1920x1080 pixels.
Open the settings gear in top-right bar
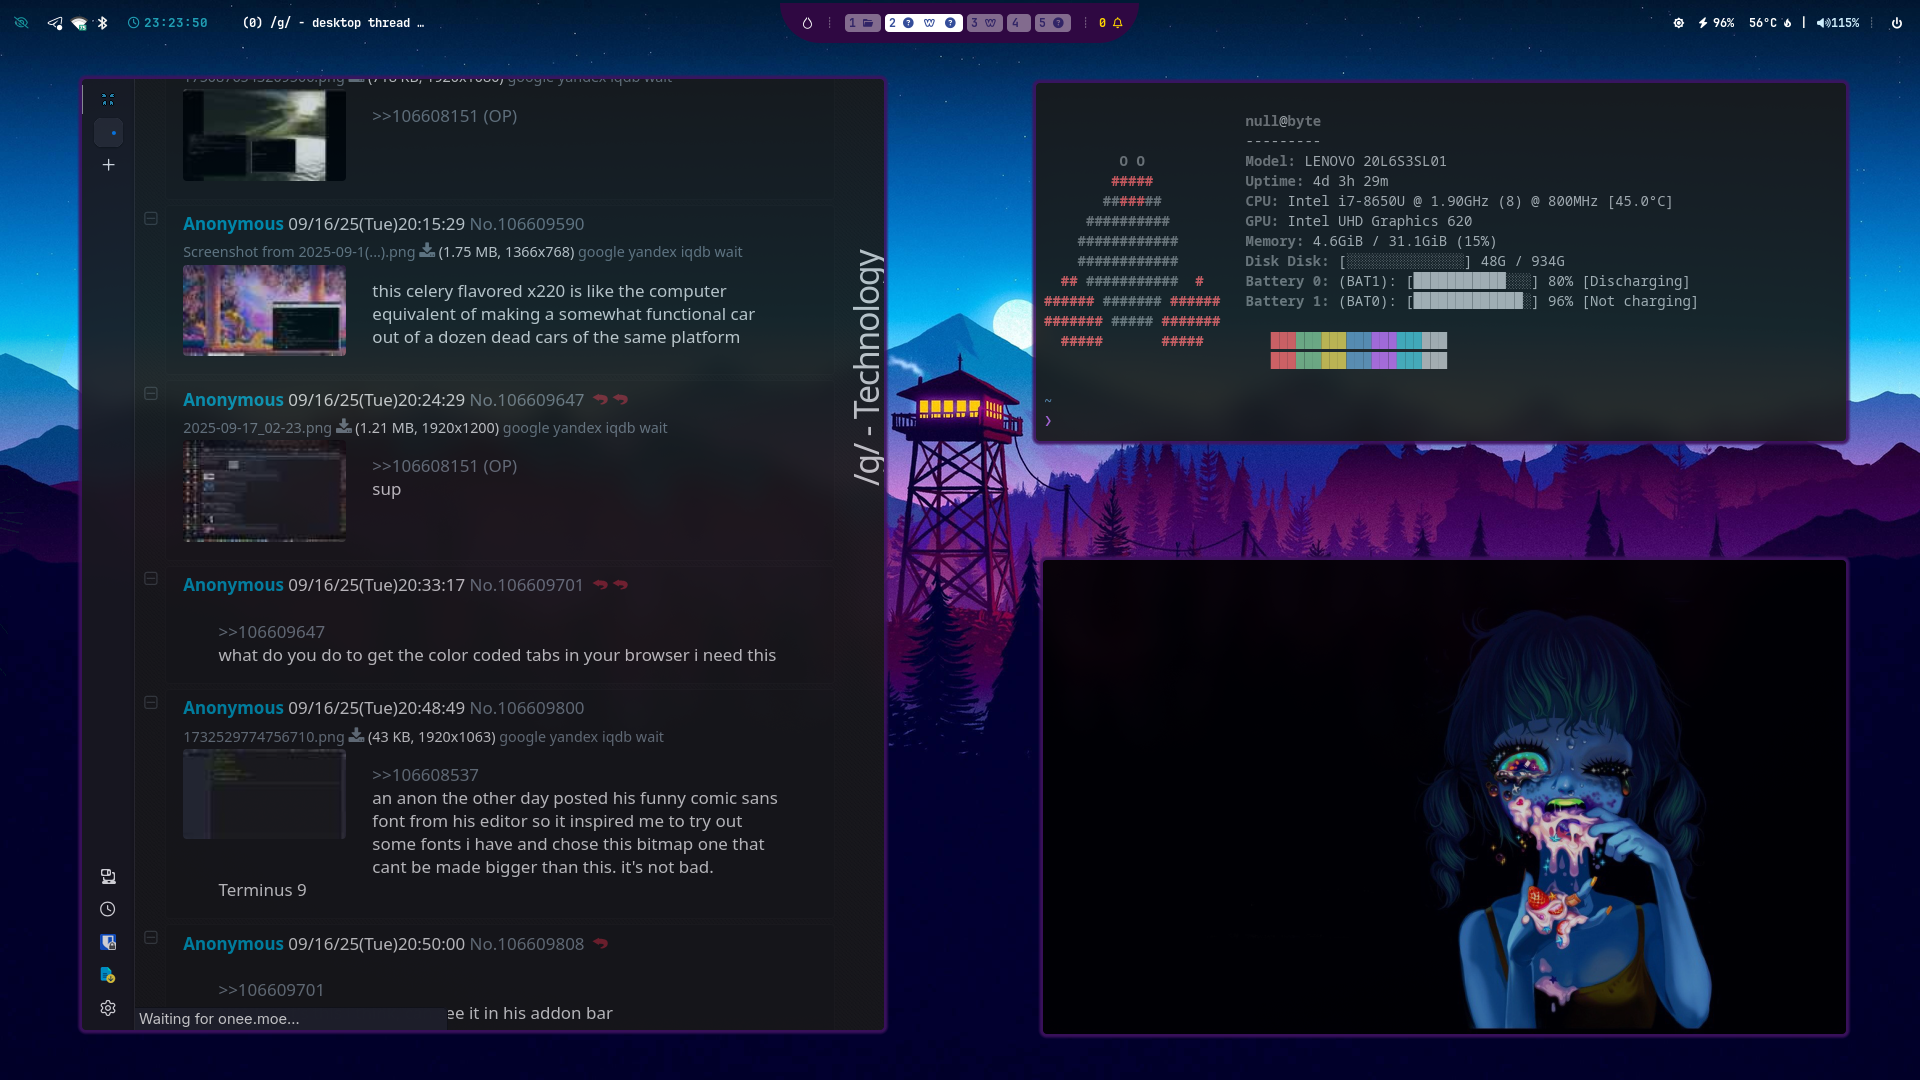1679,23
